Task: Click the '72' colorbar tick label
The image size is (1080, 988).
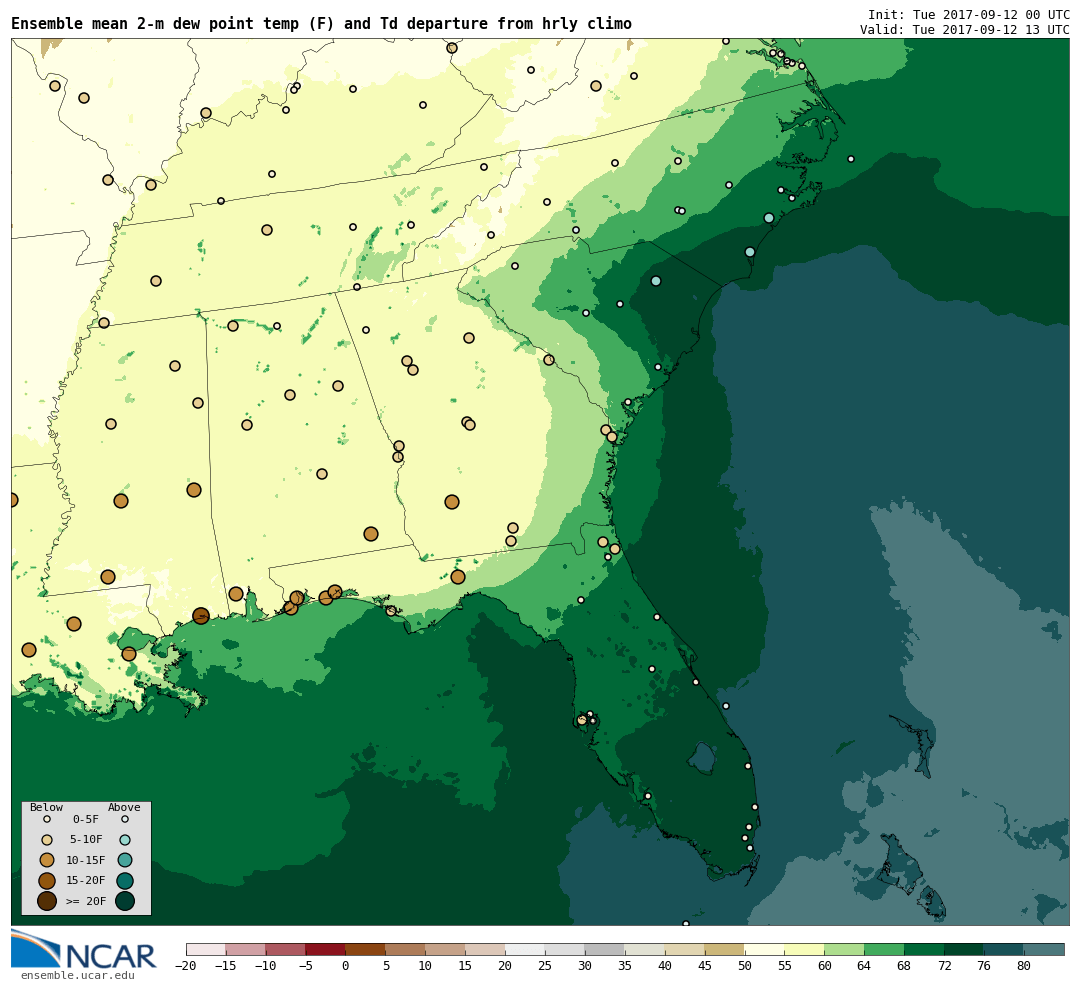Action: [x=945, y=966]
